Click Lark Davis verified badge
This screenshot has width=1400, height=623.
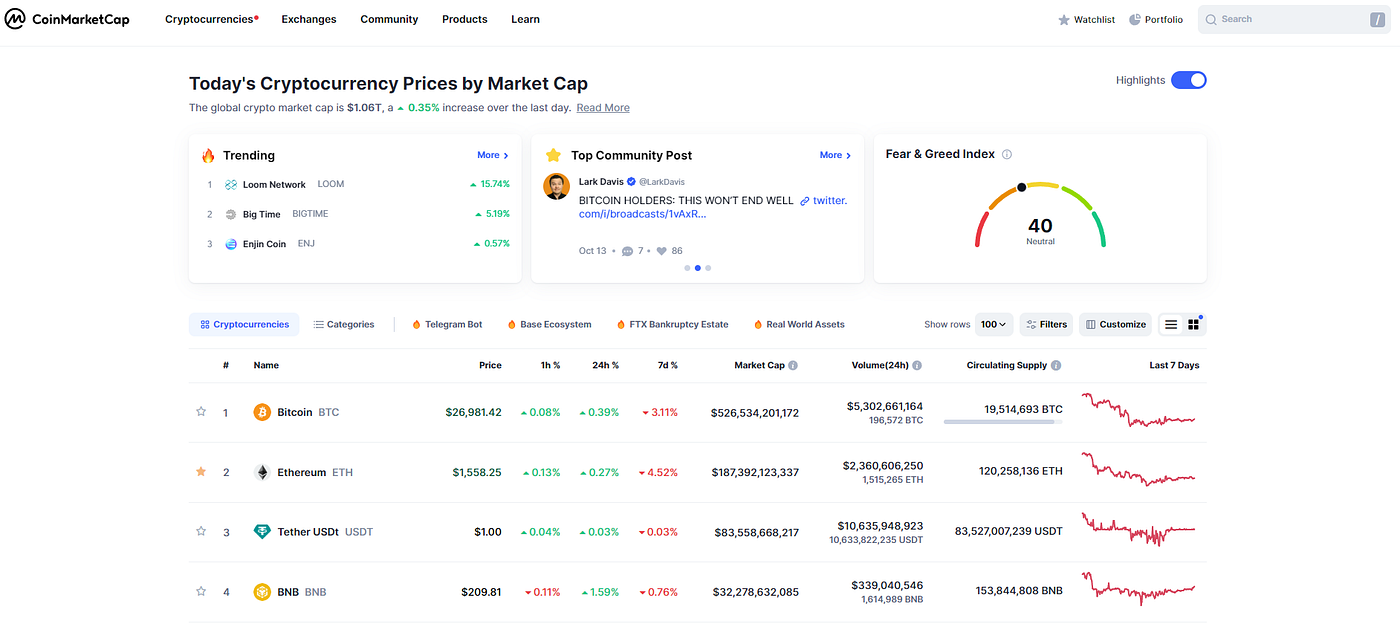click(632, 182)
